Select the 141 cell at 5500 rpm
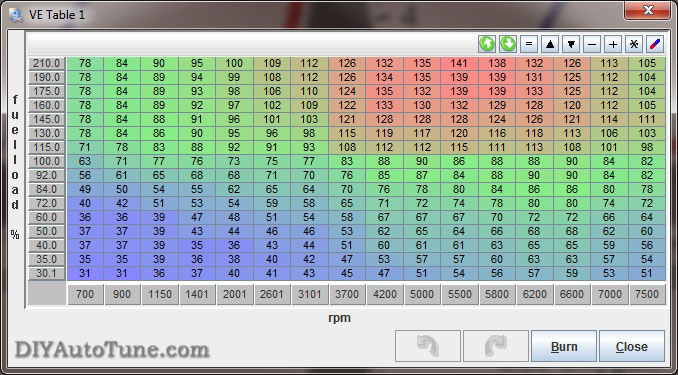This screenshot has width=678, height=375. tap(459, 63)
